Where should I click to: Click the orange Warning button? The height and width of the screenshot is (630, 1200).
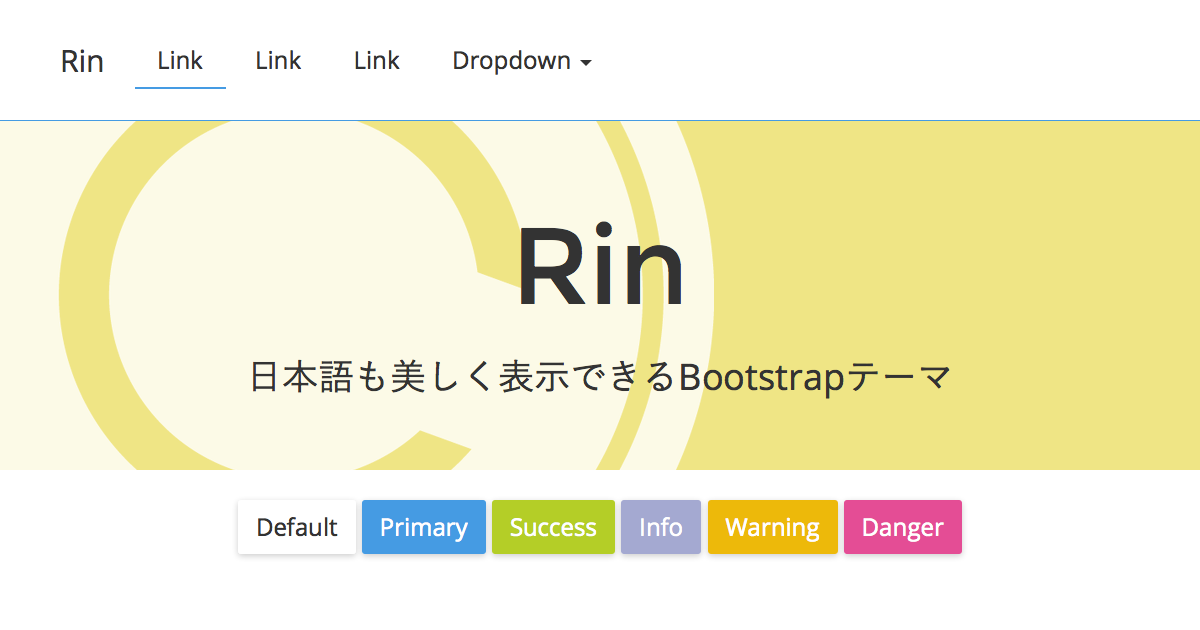point(773,527)
